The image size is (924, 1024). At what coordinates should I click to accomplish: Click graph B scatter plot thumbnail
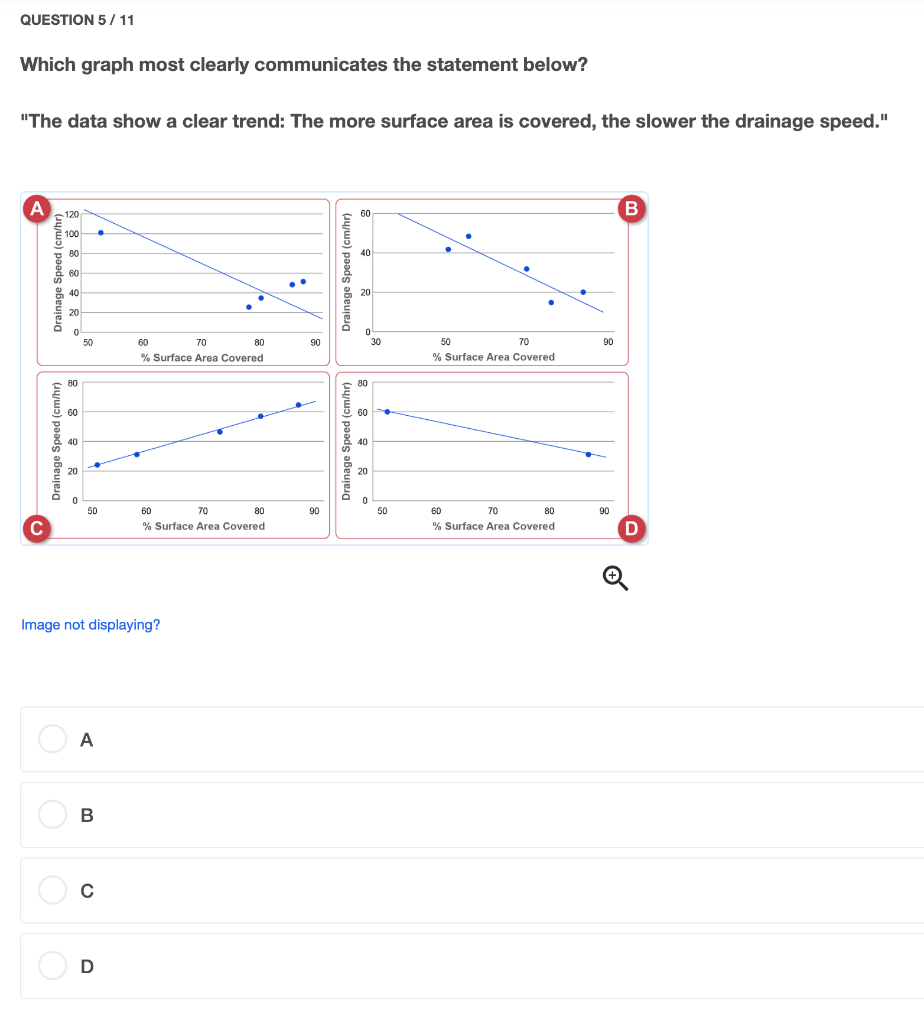pos(482,282)
